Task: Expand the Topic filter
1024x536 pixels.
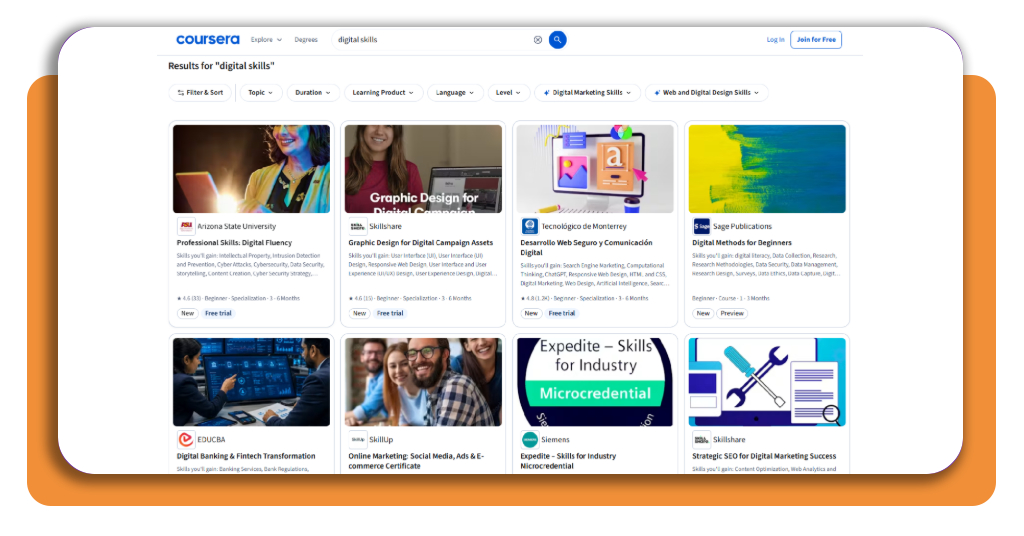Action: pyautogui.click(x=261, y=93)
